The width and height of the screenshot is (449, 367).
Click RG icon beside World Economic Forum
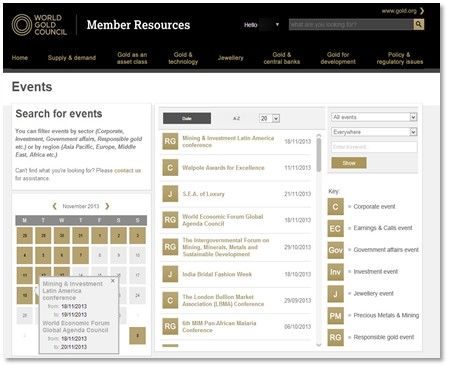170,220
